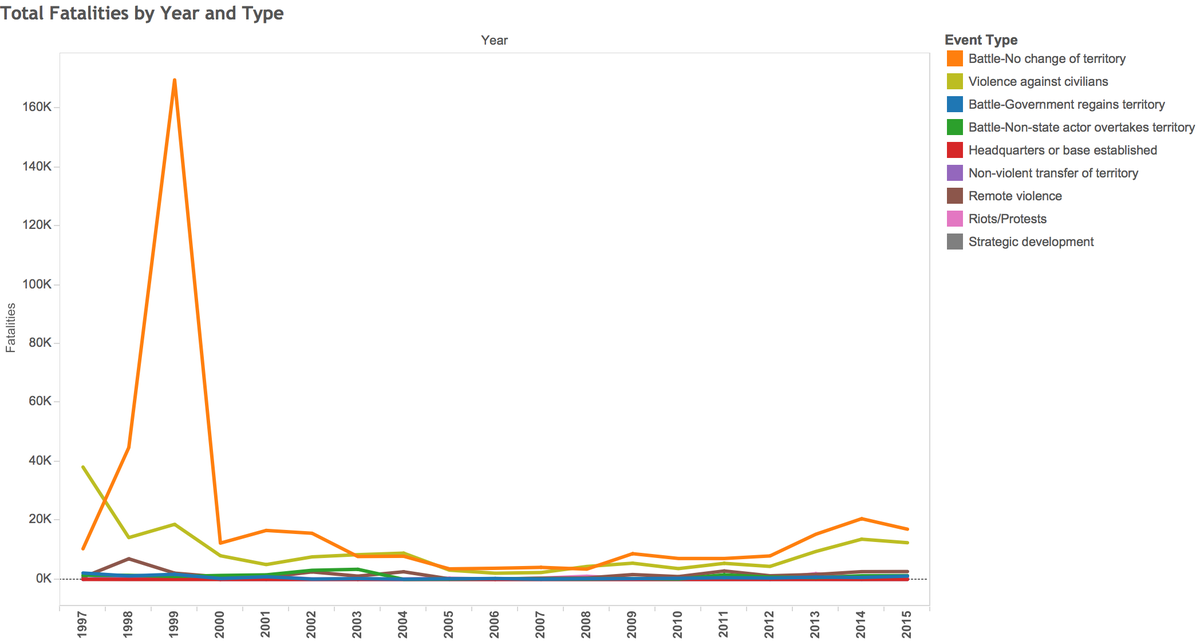1200x641 pixels.
Task: Click the orange Battle-No change of territory swatch
Action: click(954, 59)
